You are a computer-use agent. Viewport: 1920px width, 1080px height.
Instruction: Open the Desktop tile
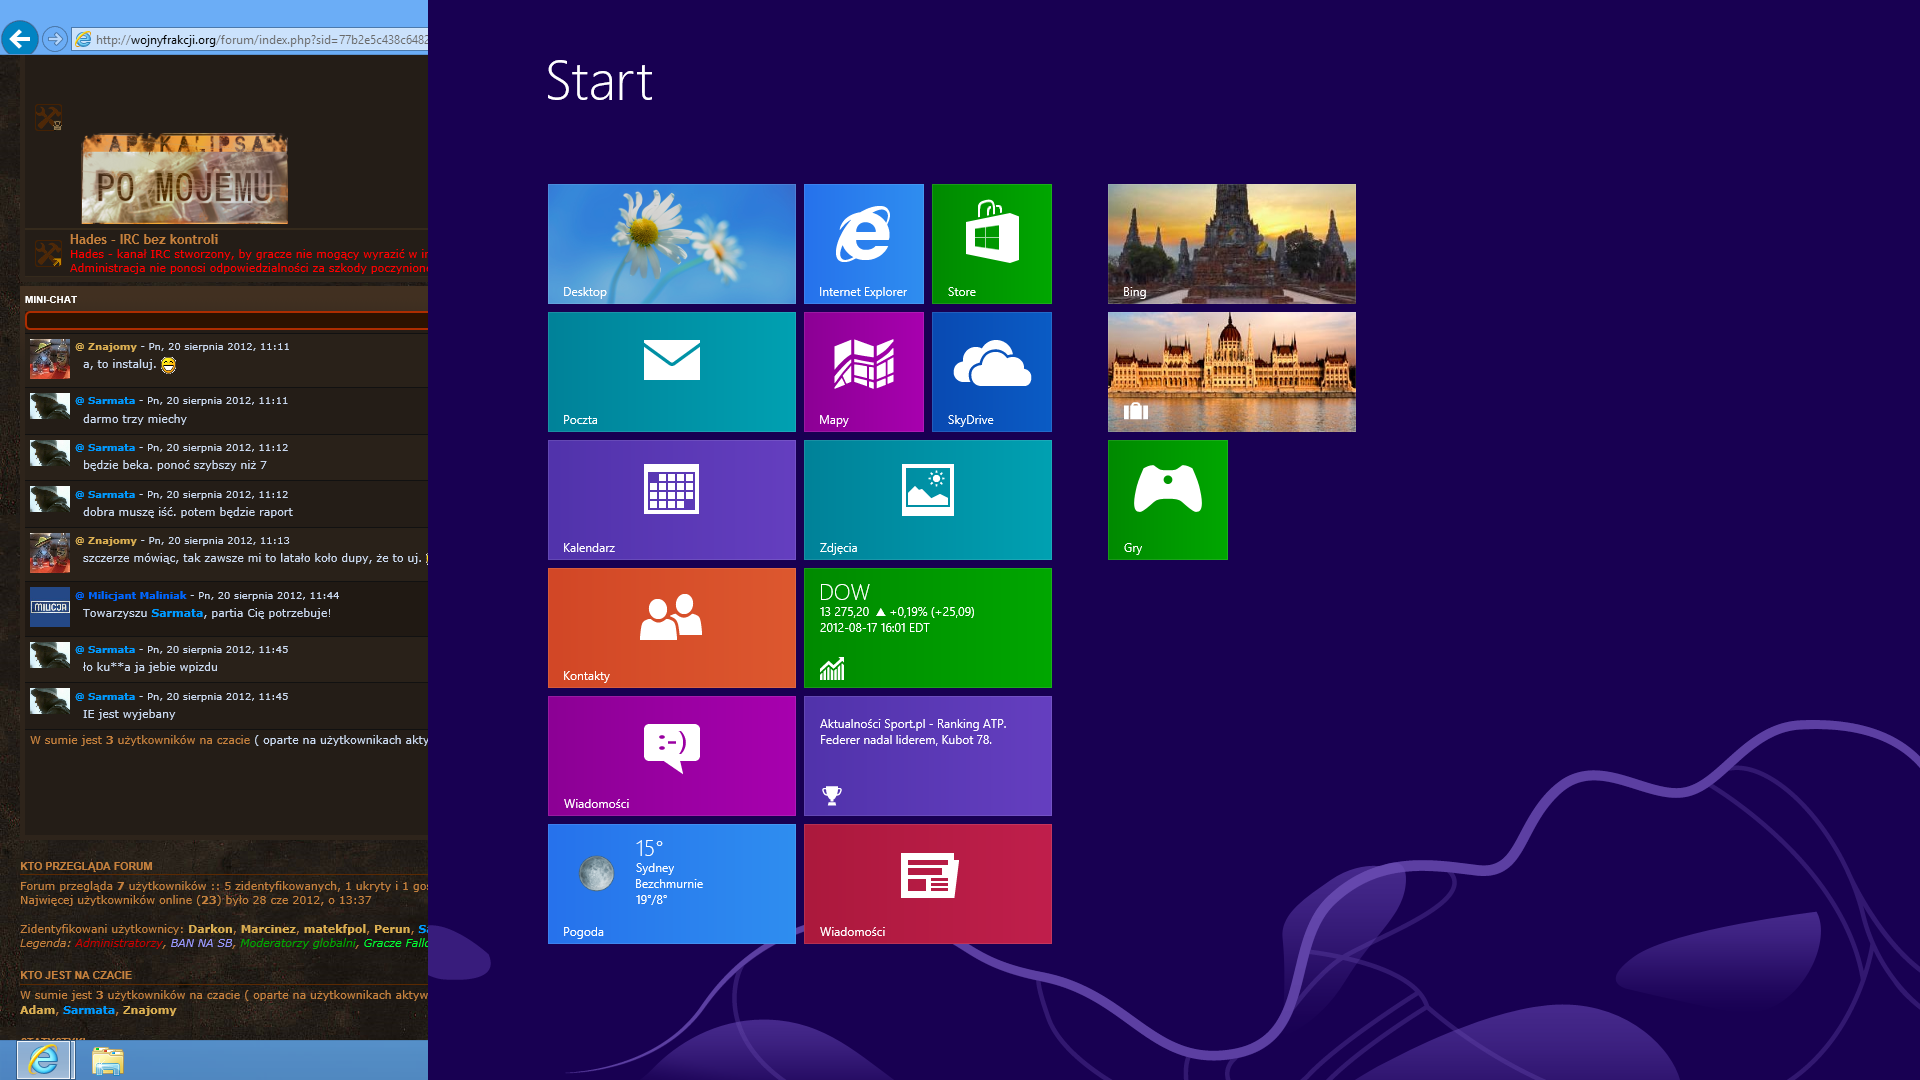pos(671,243)
